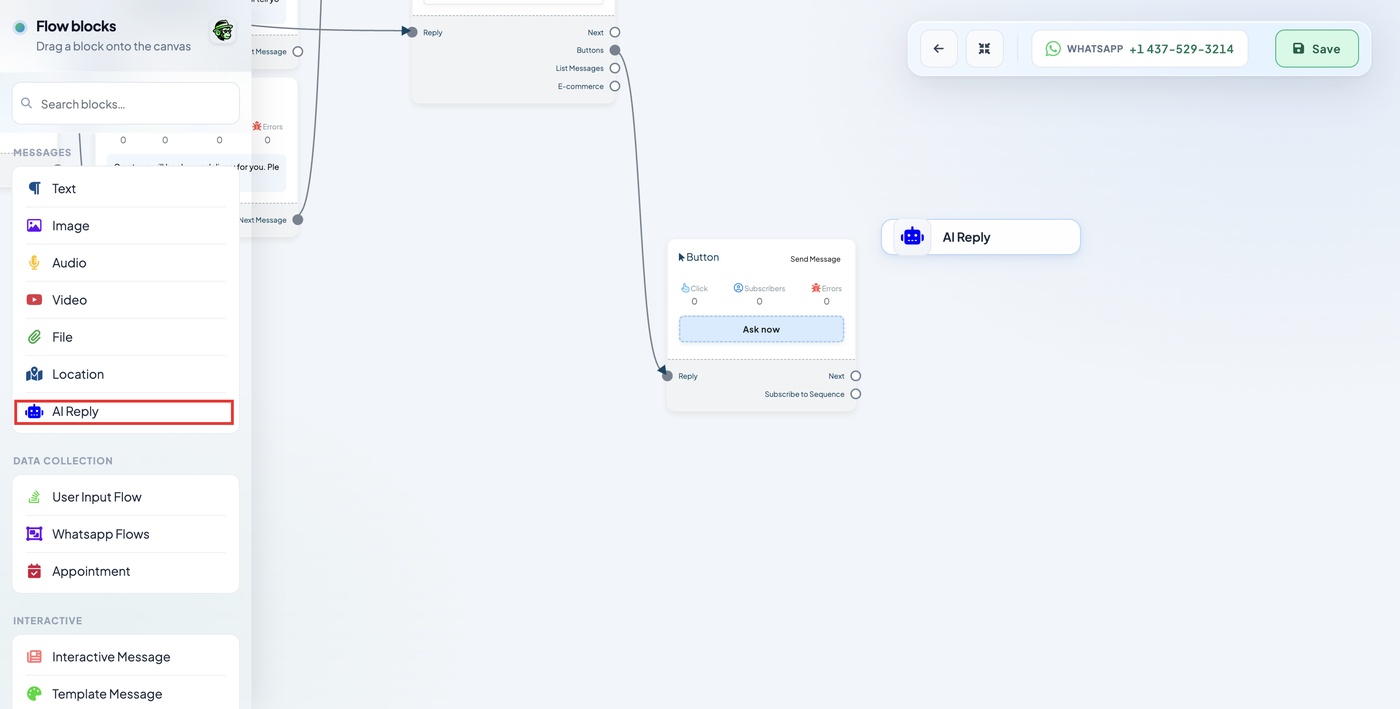Click the Next Message output port

point(298,220)
